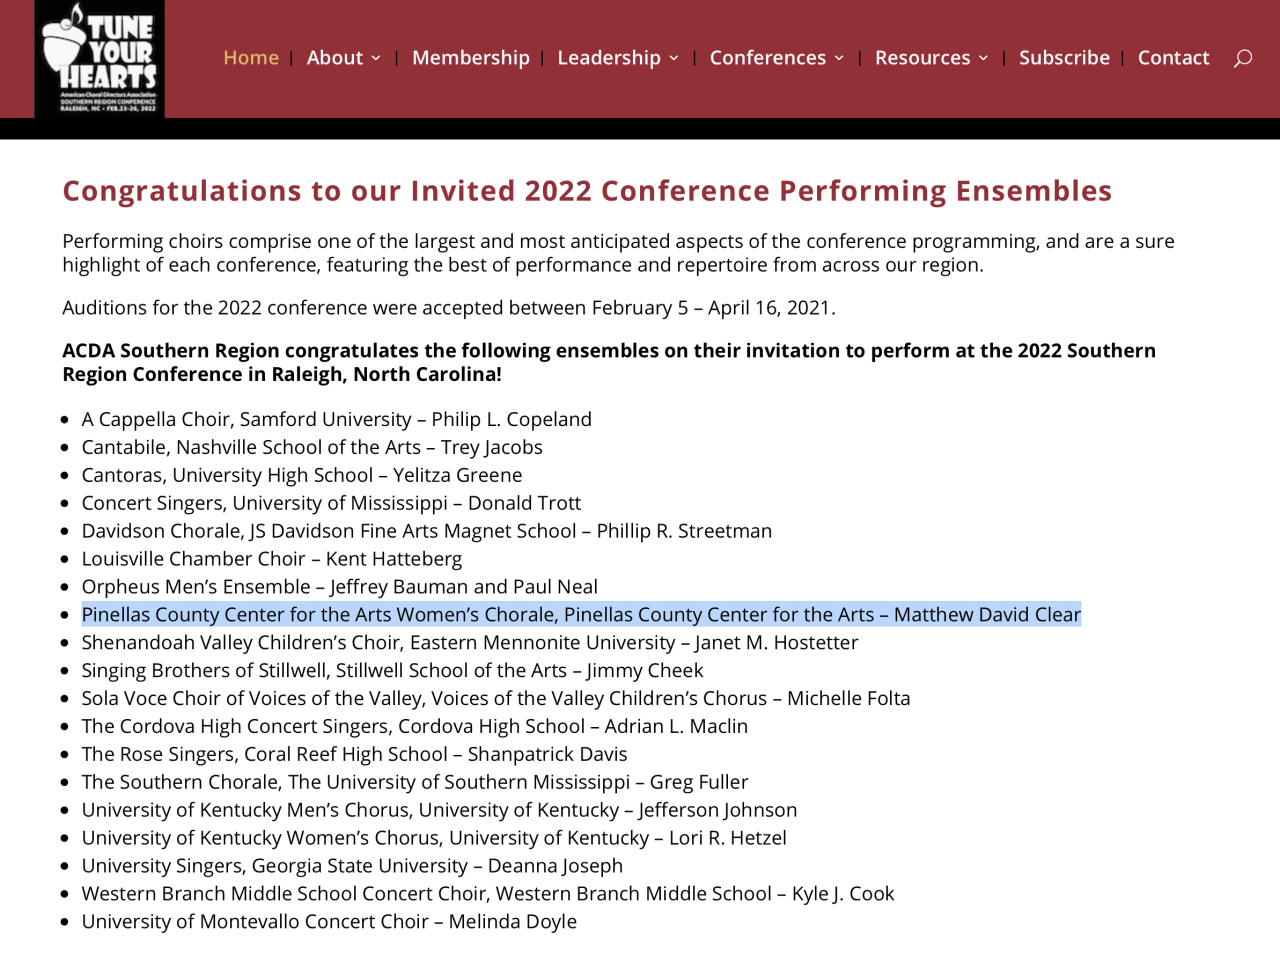Expand the Resources dropdown chevron
Viewport: 1280px width, 954px height.
pos(983,58)
